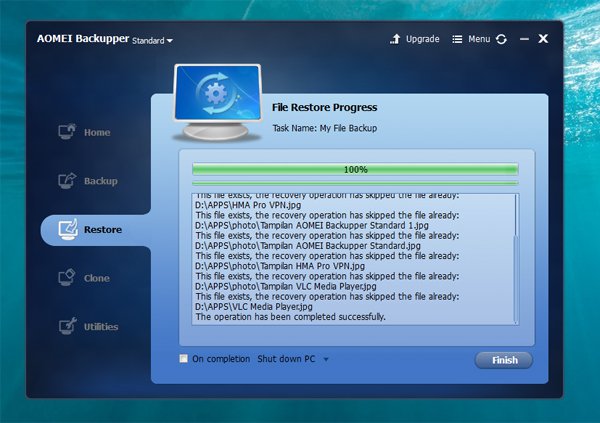Open the Menu text item
Viewport: 600px width, 423px height.
[479, 39]
